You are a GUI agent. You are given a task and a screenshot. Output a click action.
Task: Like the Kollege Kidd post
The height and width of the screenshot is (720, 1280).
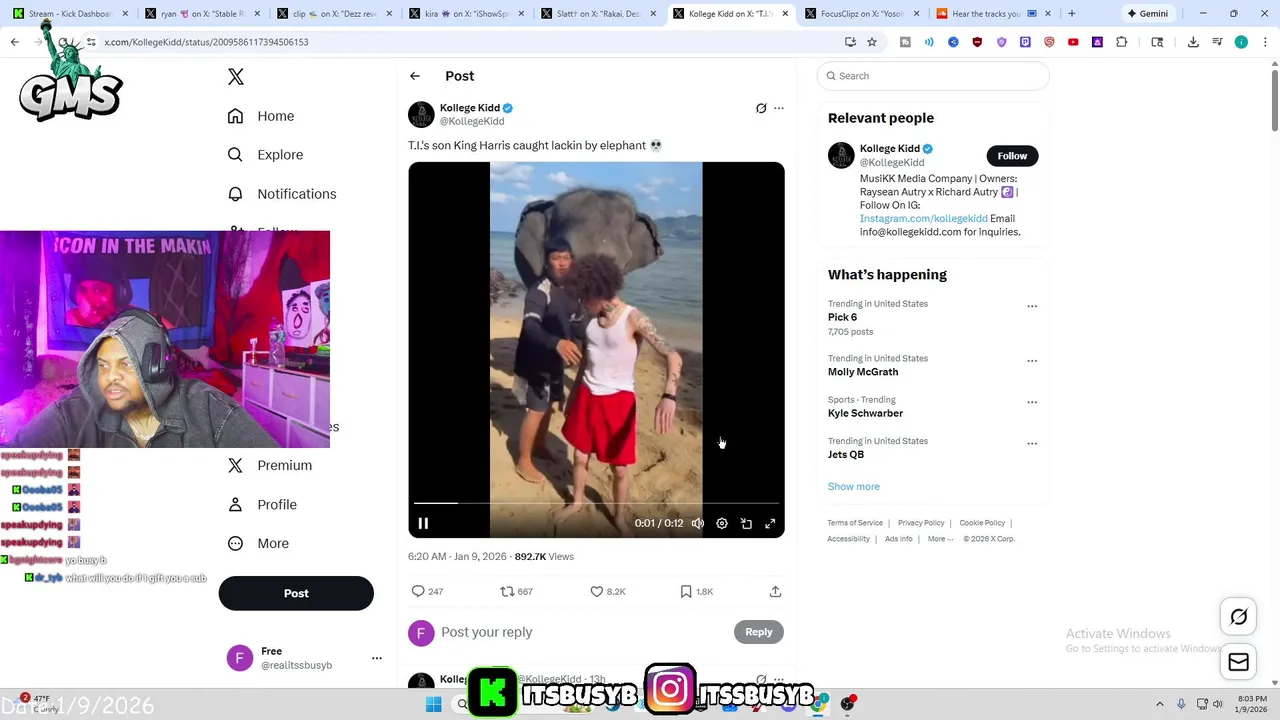(x=608, y=591)
